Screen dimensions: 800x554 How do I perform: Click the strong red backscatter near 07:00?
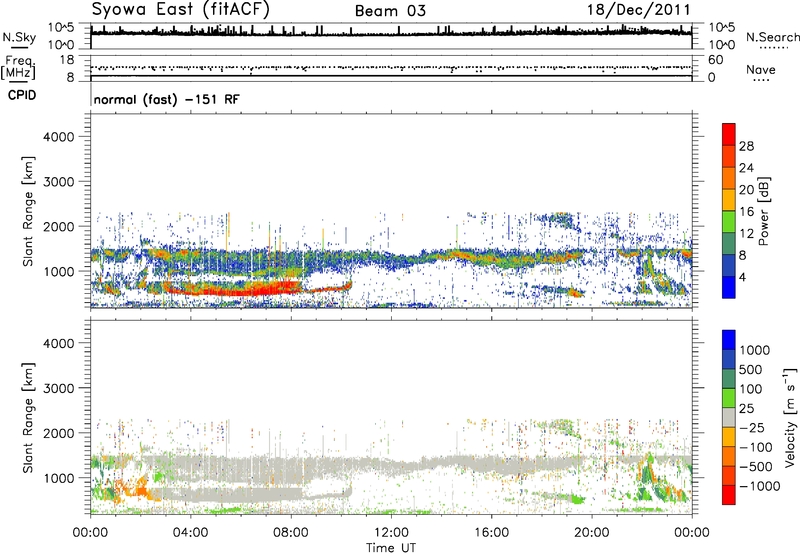[265, 289]
